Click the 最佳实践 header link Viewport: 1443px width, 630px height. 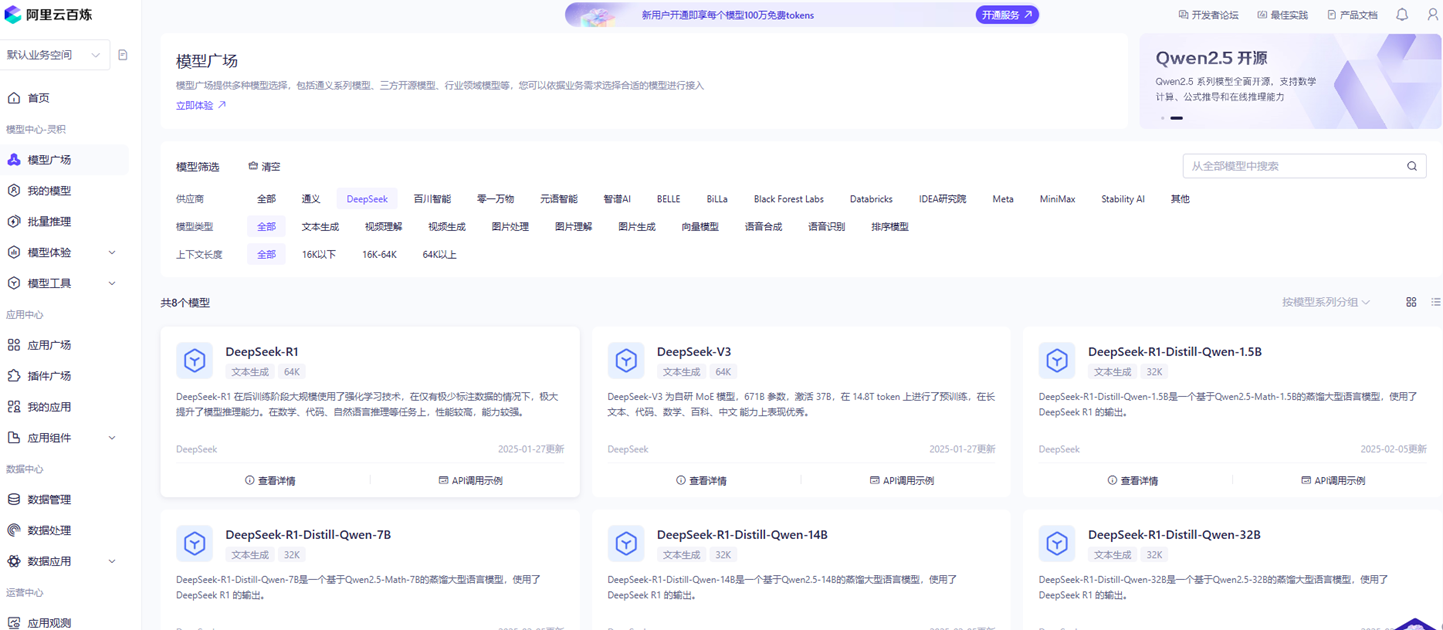click(x=1282, y=15)
